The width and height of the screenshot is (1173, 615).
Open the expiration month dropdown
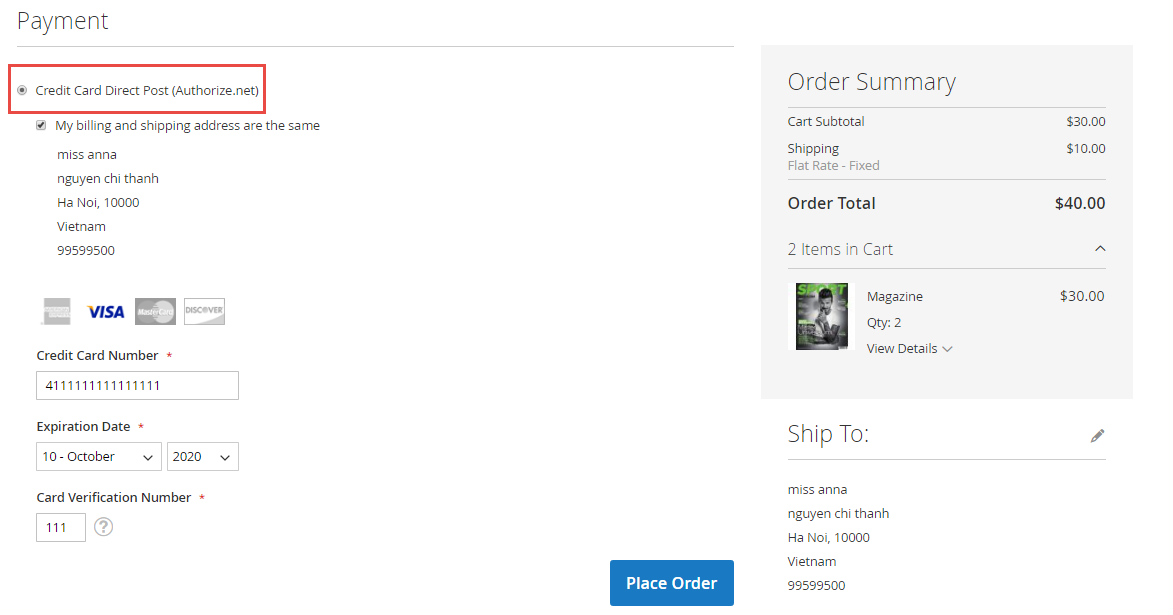(x=99, y=456)
